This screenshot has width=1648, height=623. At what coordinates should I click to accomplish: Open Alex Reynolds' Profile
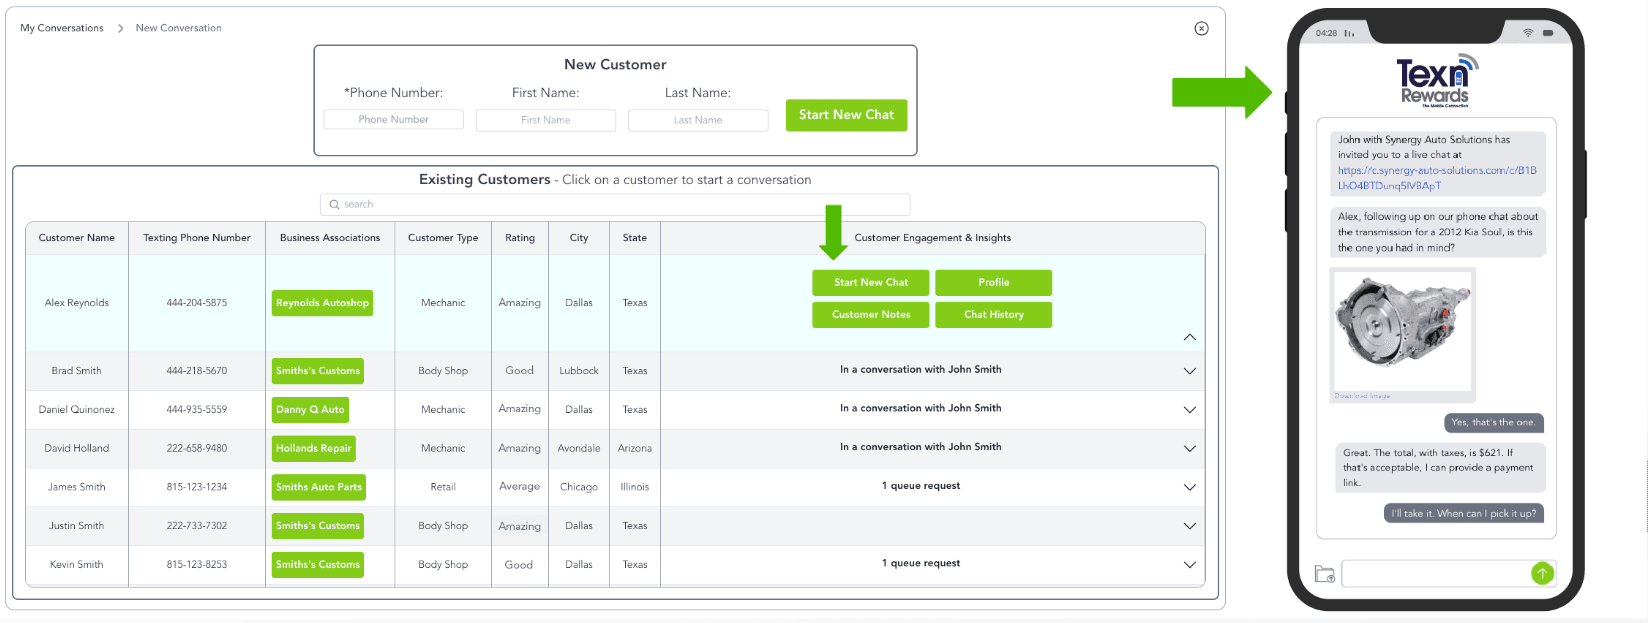(x=993, y=282)
